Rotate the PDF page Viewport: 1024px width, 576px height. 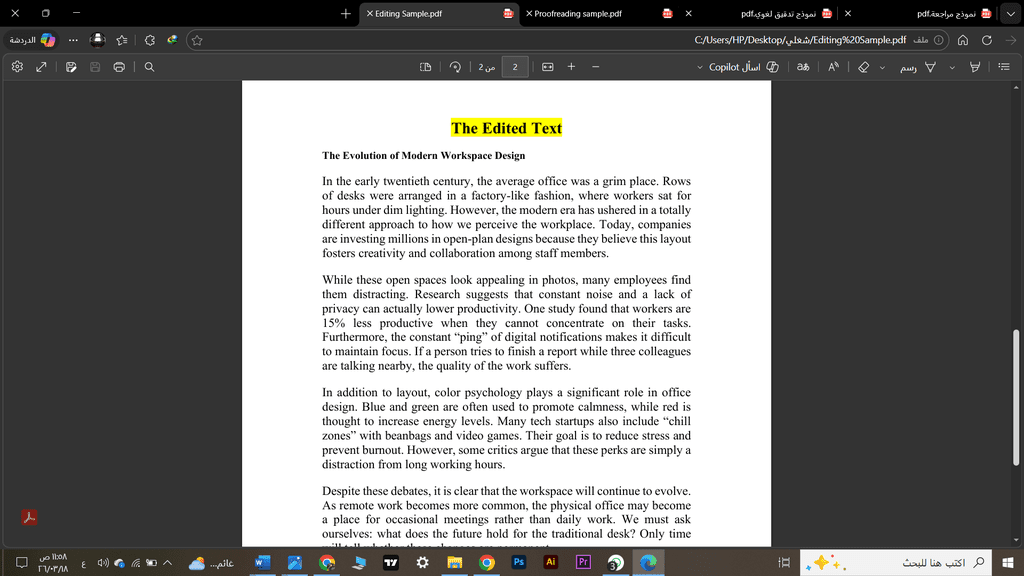coord(455,67)
